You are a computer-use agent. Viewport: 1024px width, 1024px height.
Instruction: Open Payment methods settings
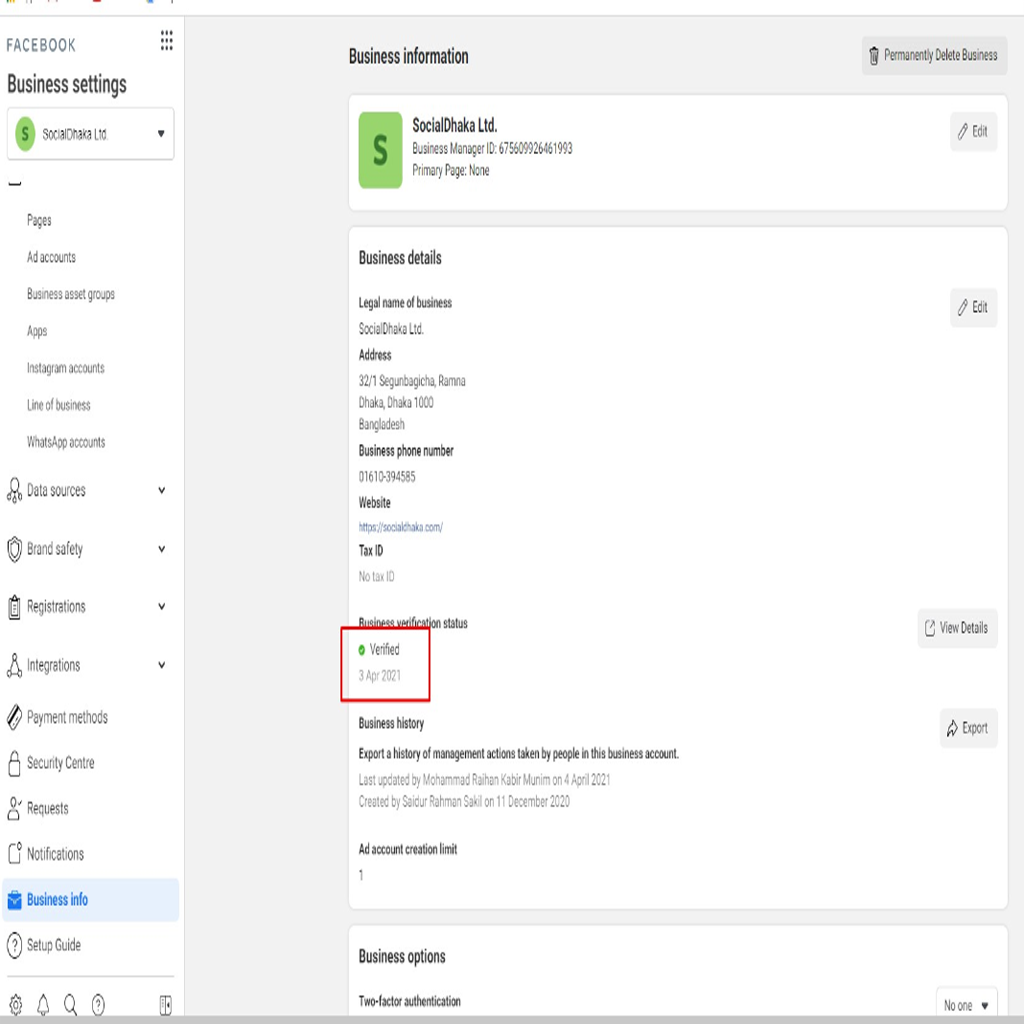click(x=67, y=717)
